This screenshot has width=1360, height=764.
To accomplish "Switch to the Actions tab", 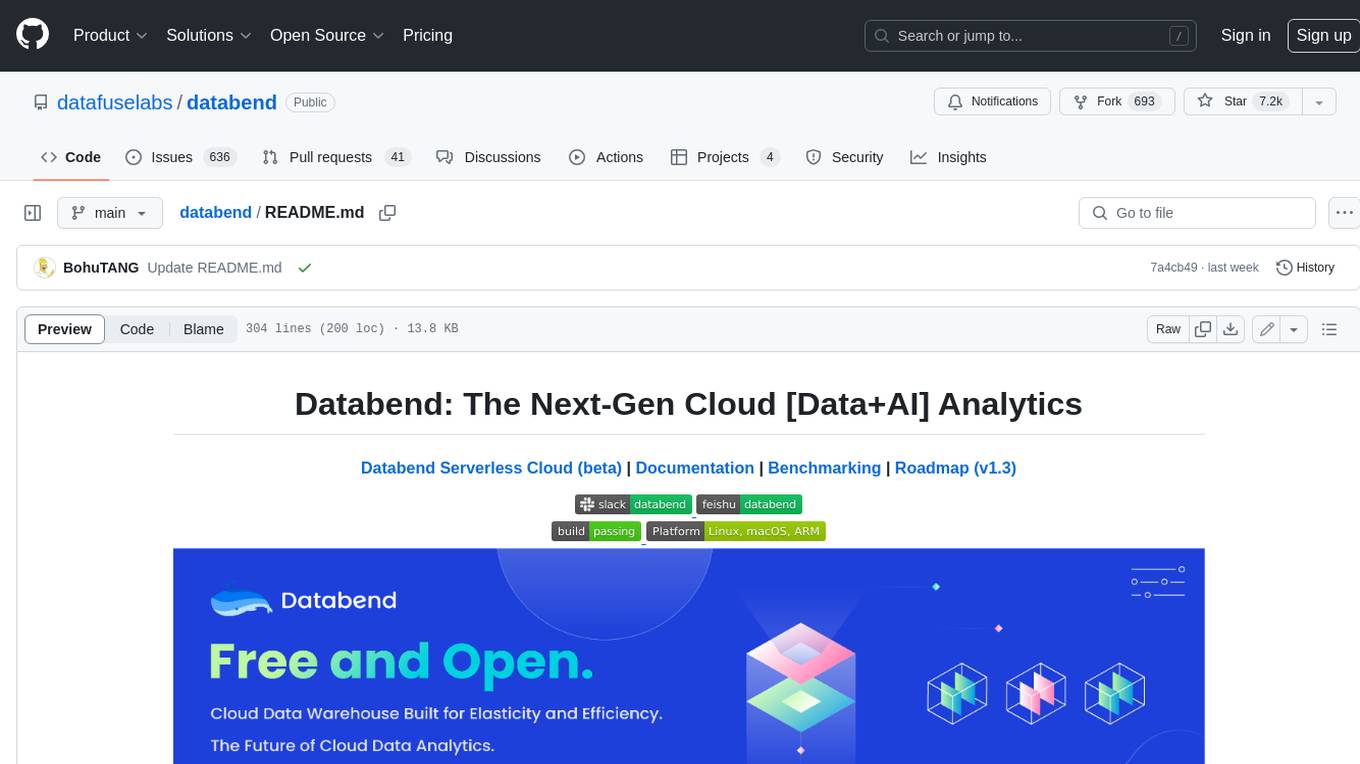I will point(606,157).
